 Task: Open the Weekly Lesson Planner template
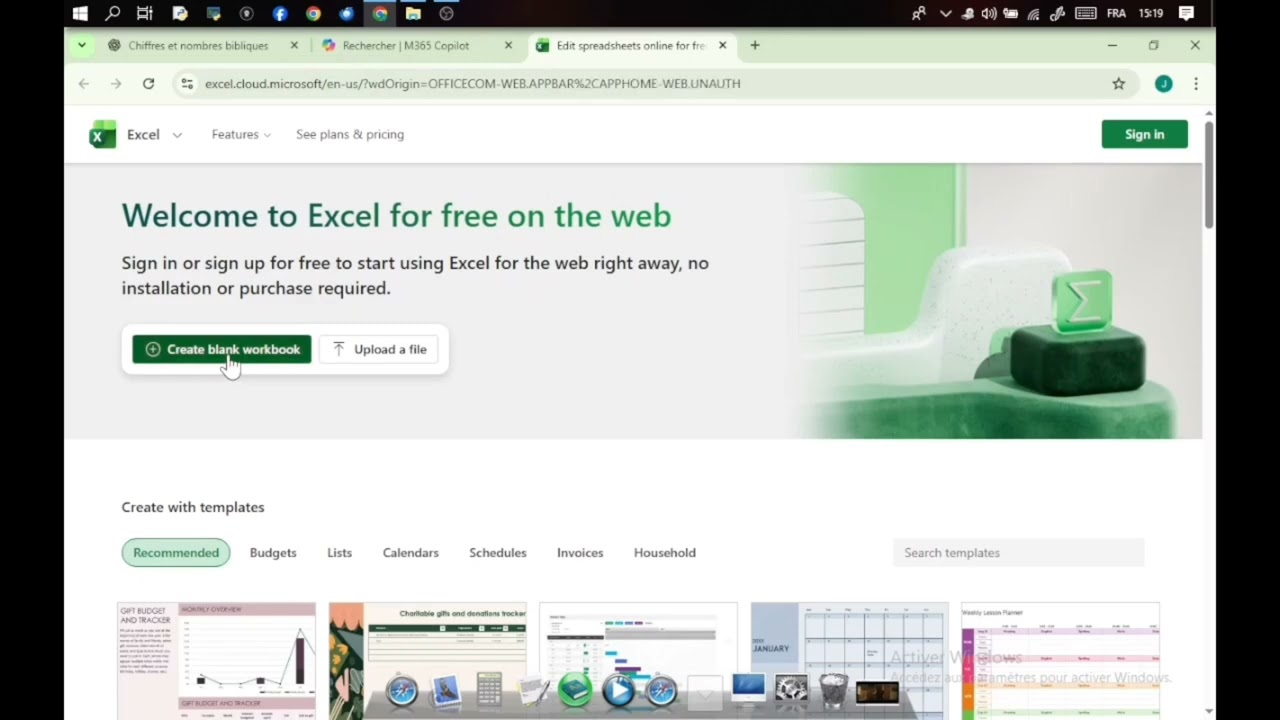[x=1060, y=661]
